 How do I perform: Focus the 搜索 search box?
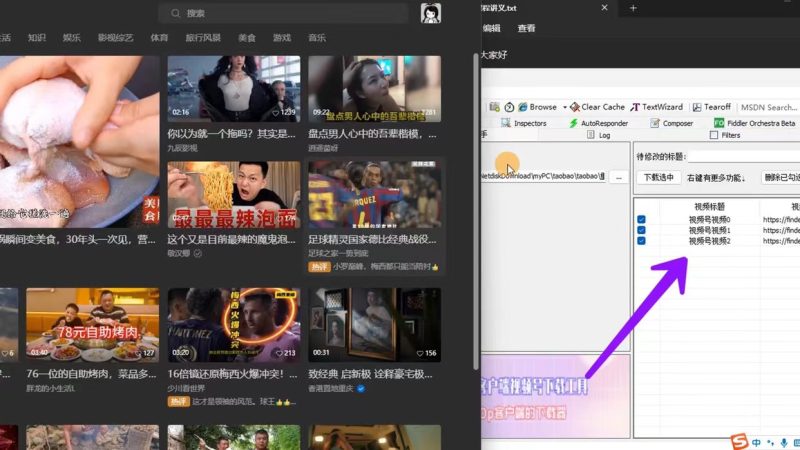point(284,13)
